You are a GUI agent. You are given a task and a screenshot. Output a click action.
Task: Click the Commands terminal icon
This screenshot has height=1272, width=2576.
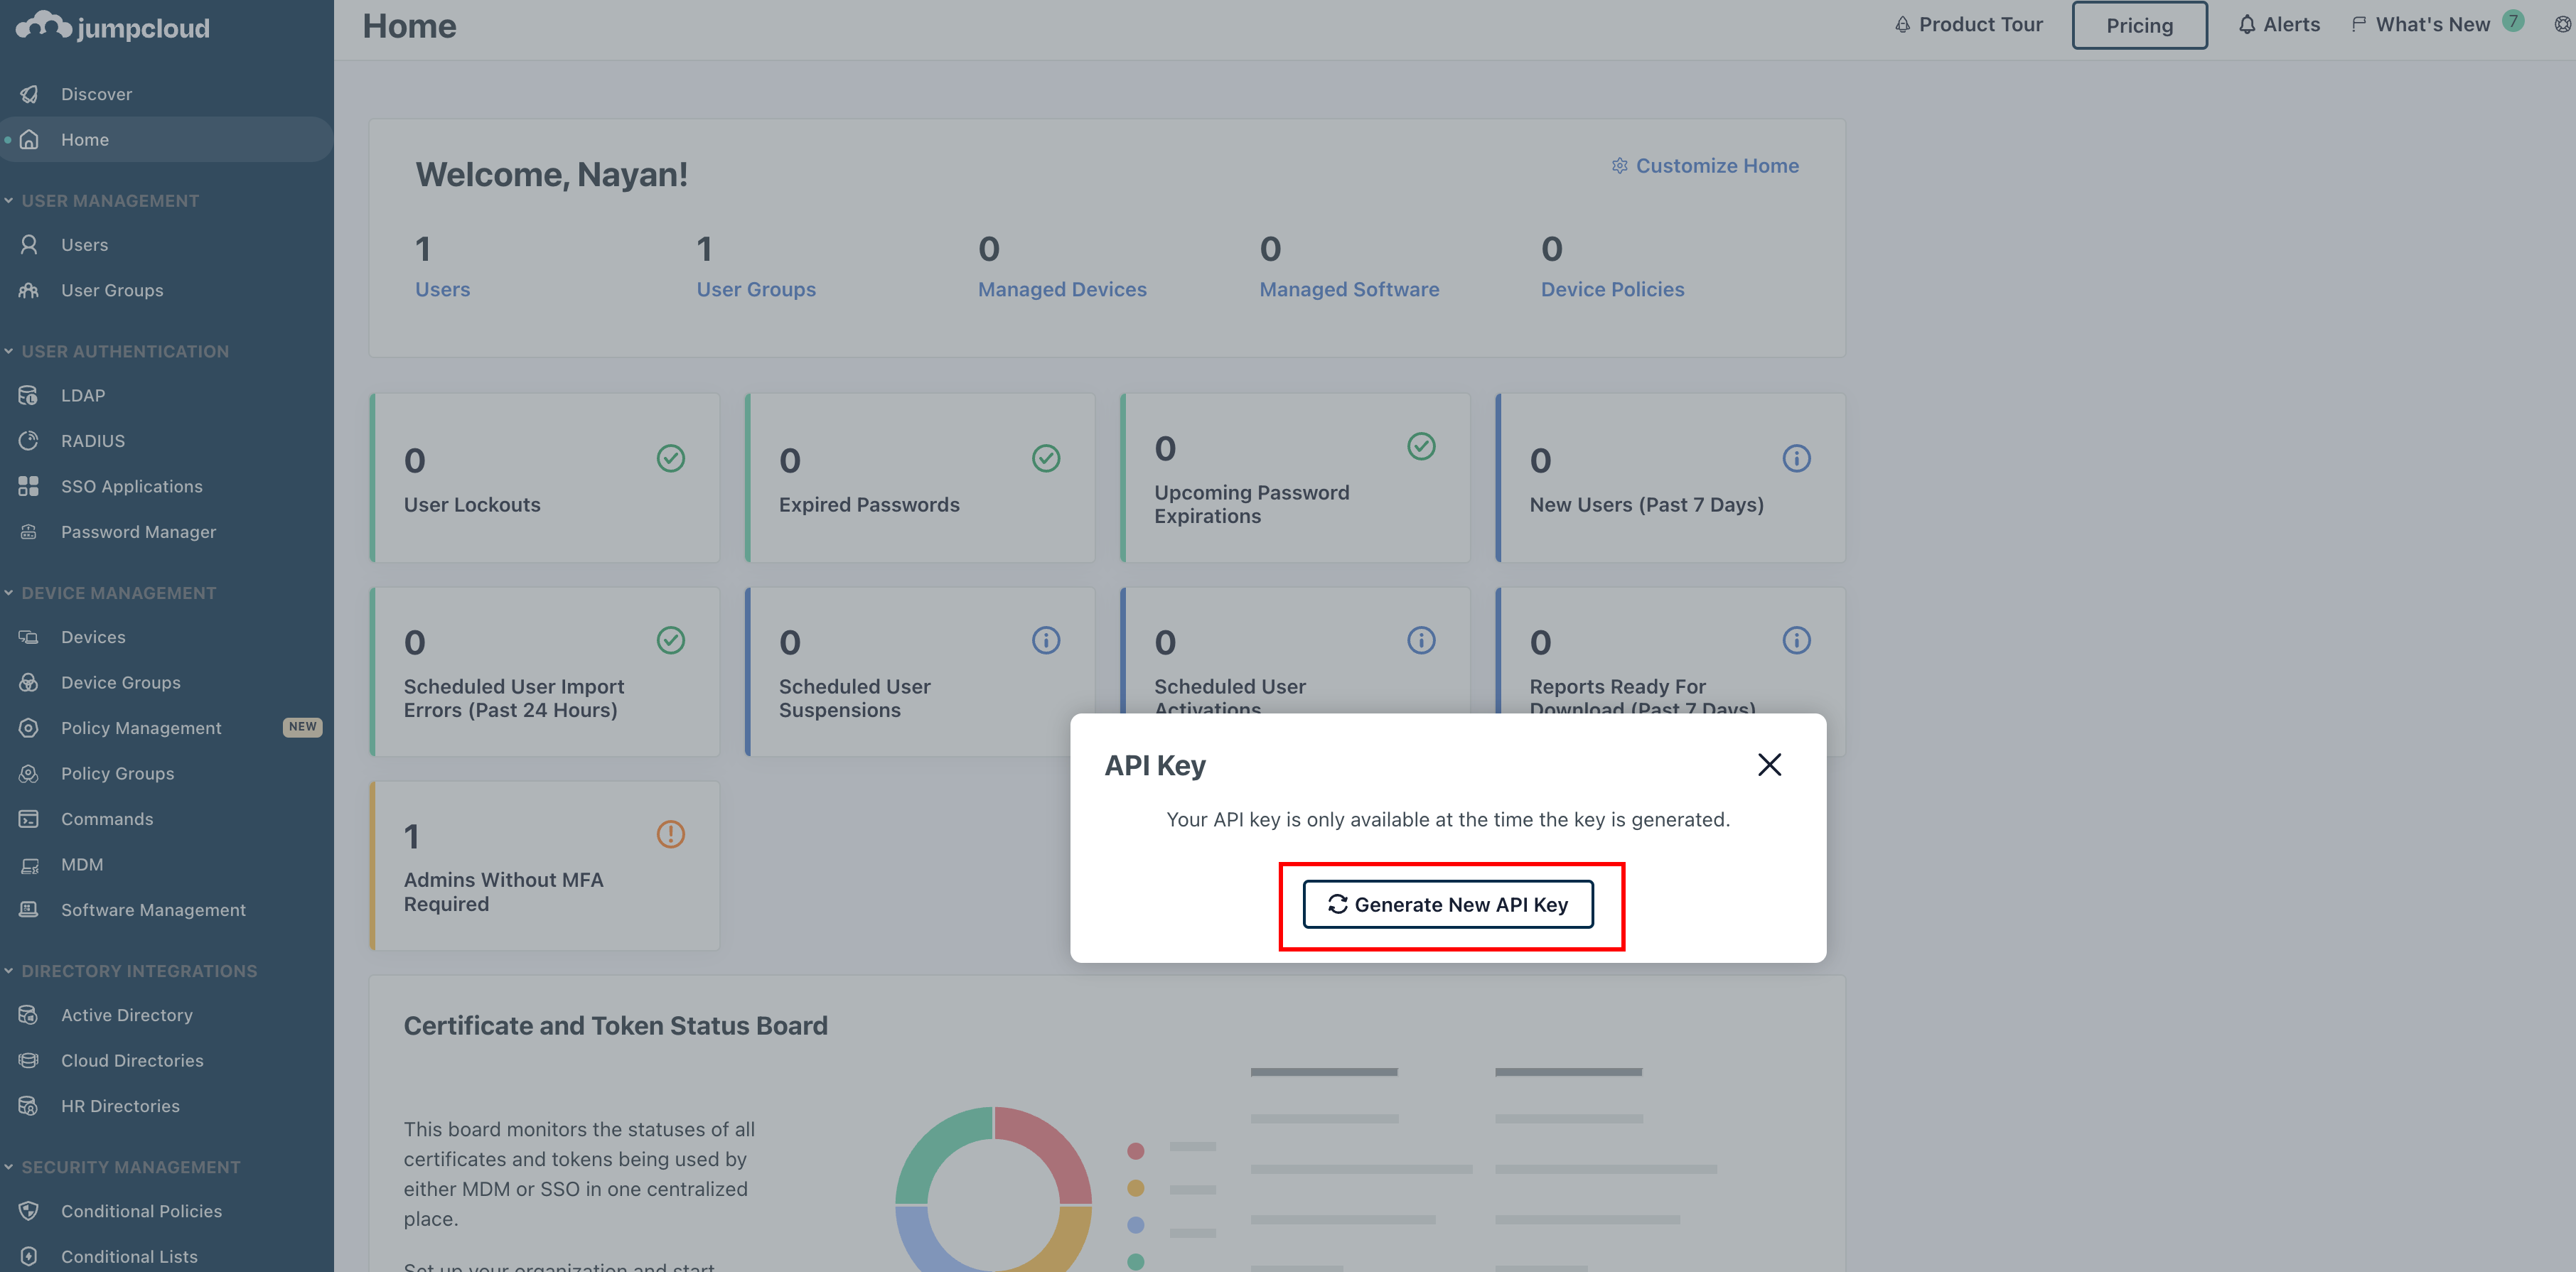tap(29, 819)
